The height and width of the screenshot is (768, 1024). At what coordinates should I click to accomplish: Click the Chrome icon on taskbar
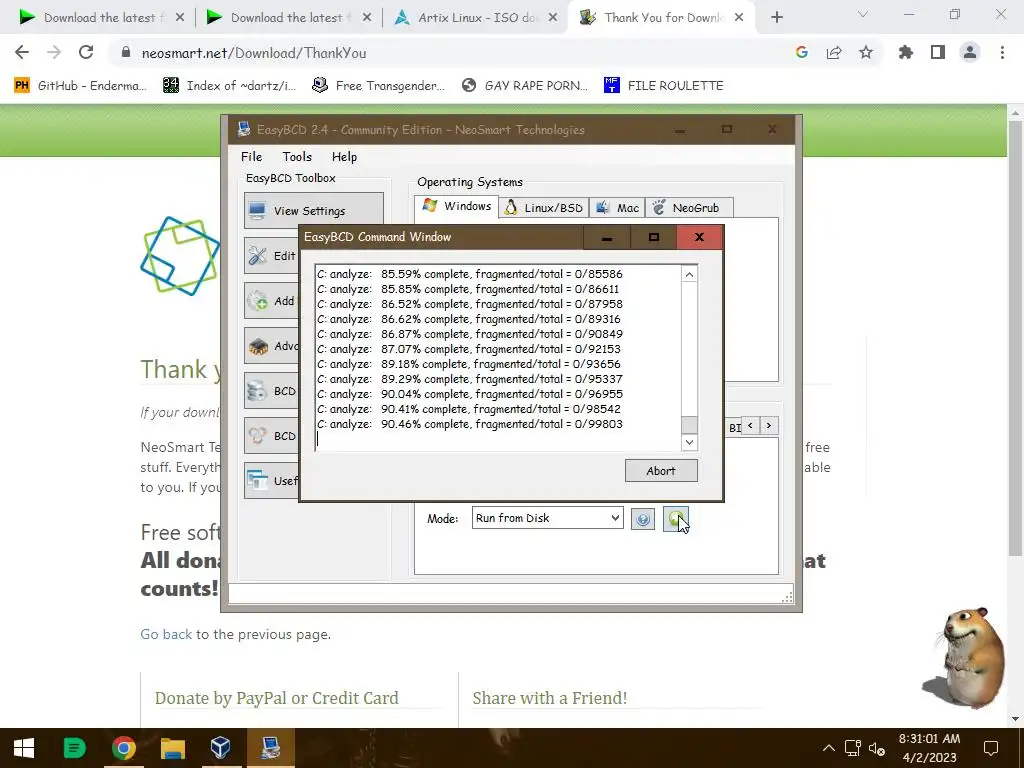(x=123, y=748)
